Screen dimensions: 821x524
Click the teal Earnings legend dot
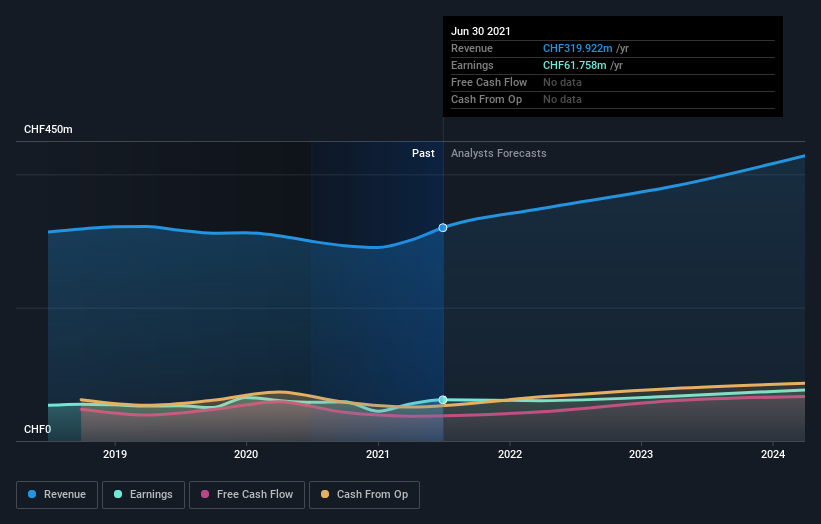pos(118,494)
